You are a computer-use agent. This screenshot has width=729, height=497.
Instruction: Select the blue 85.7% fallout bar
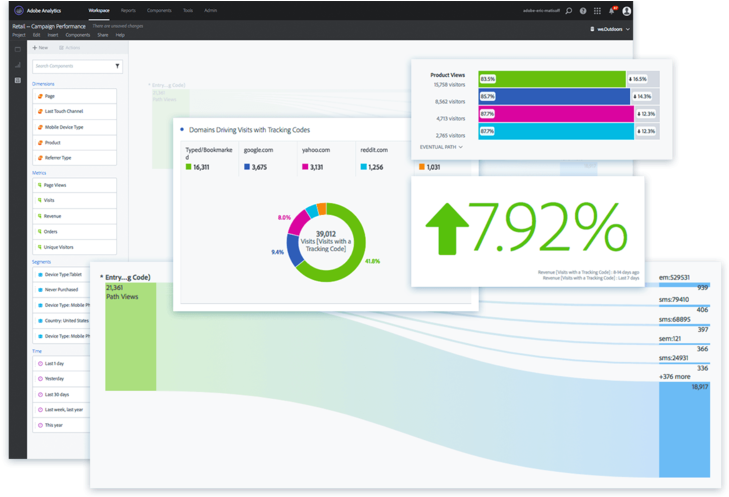point(554,96)
